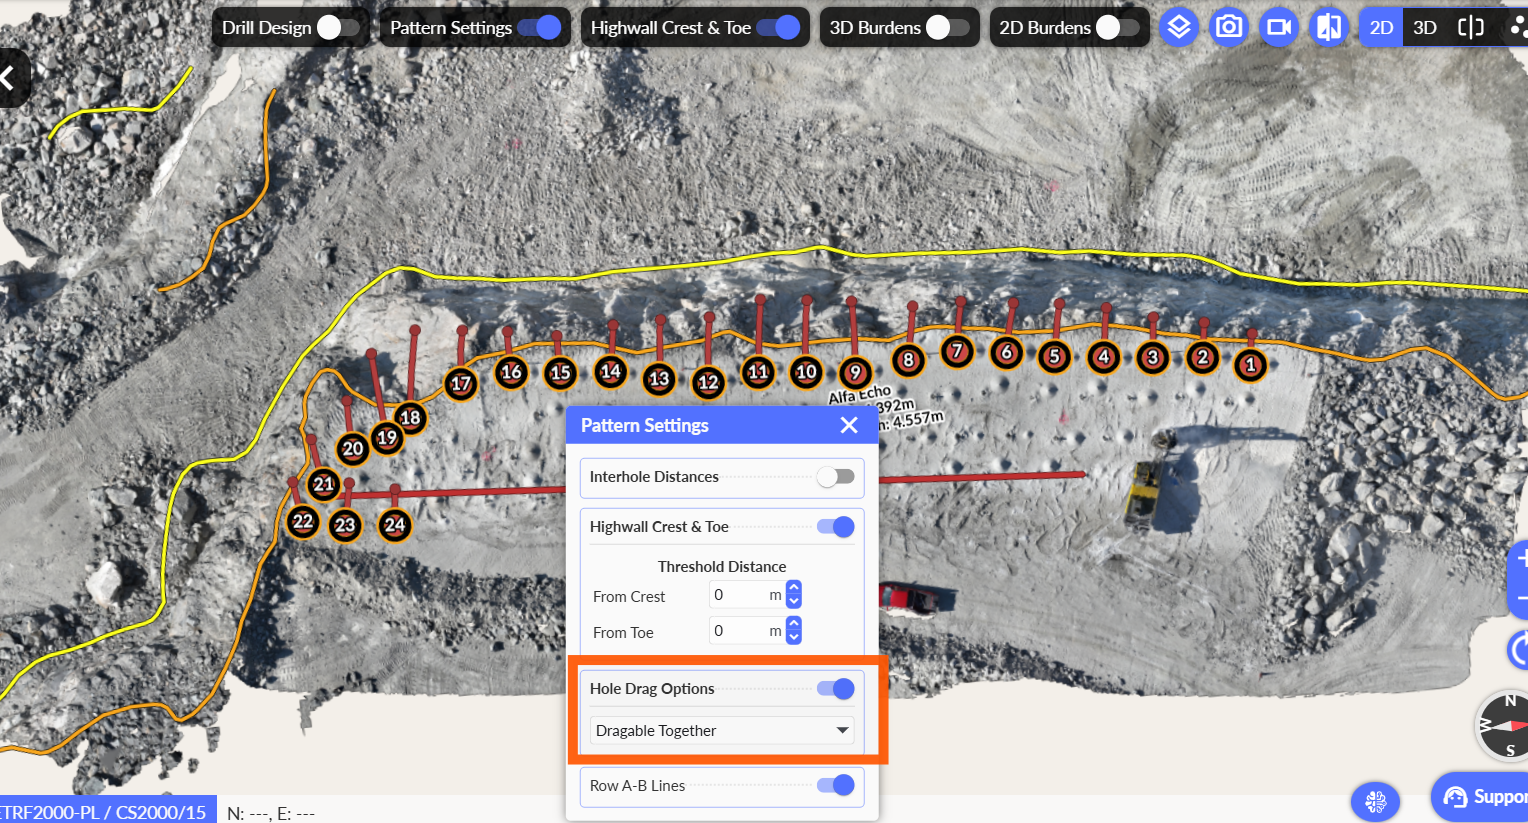Viewport: 1528px width, 823px height.
Task: Increase the From Crest threshold stepper
Action: point(794,589)
